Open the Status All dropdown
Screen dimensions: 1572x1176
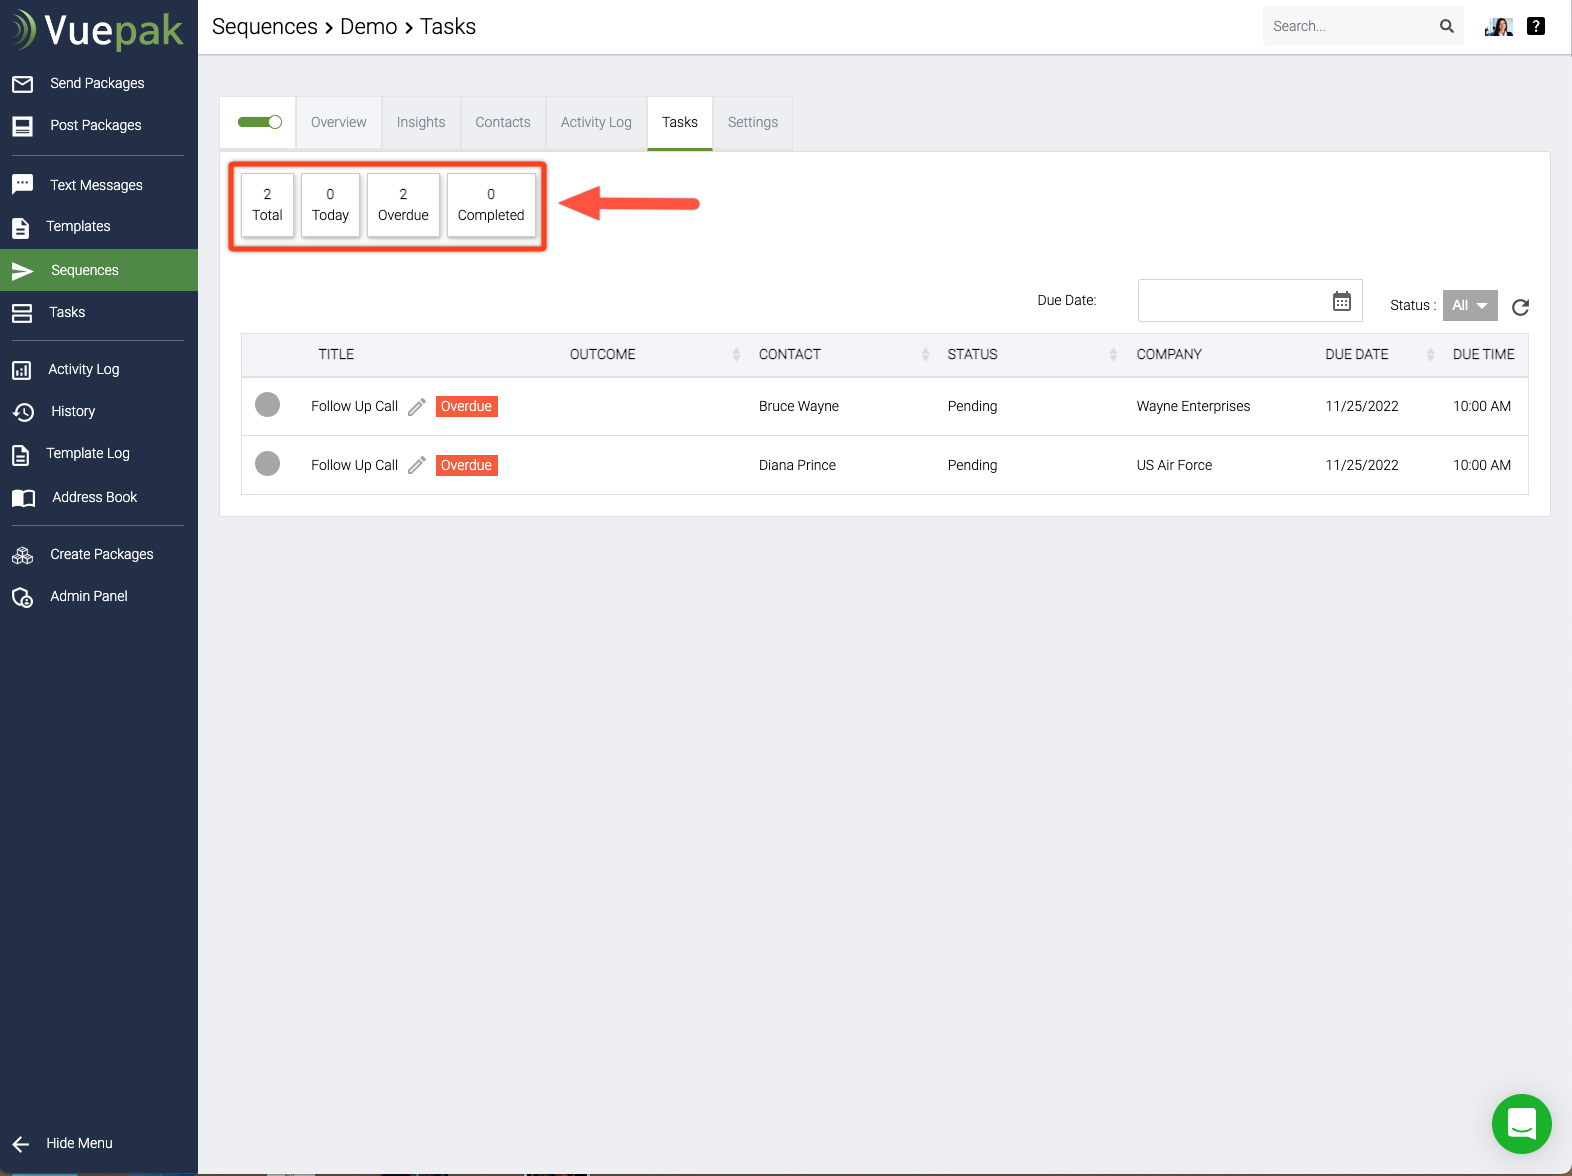[1469, 306]
